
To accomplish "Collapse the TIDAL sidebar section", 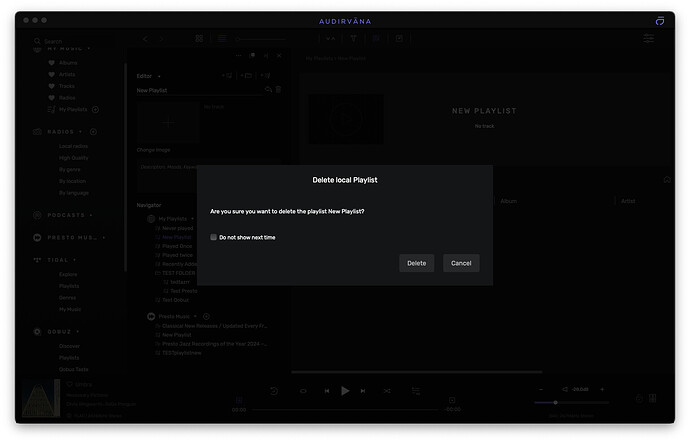I will [x=74, y=260].
